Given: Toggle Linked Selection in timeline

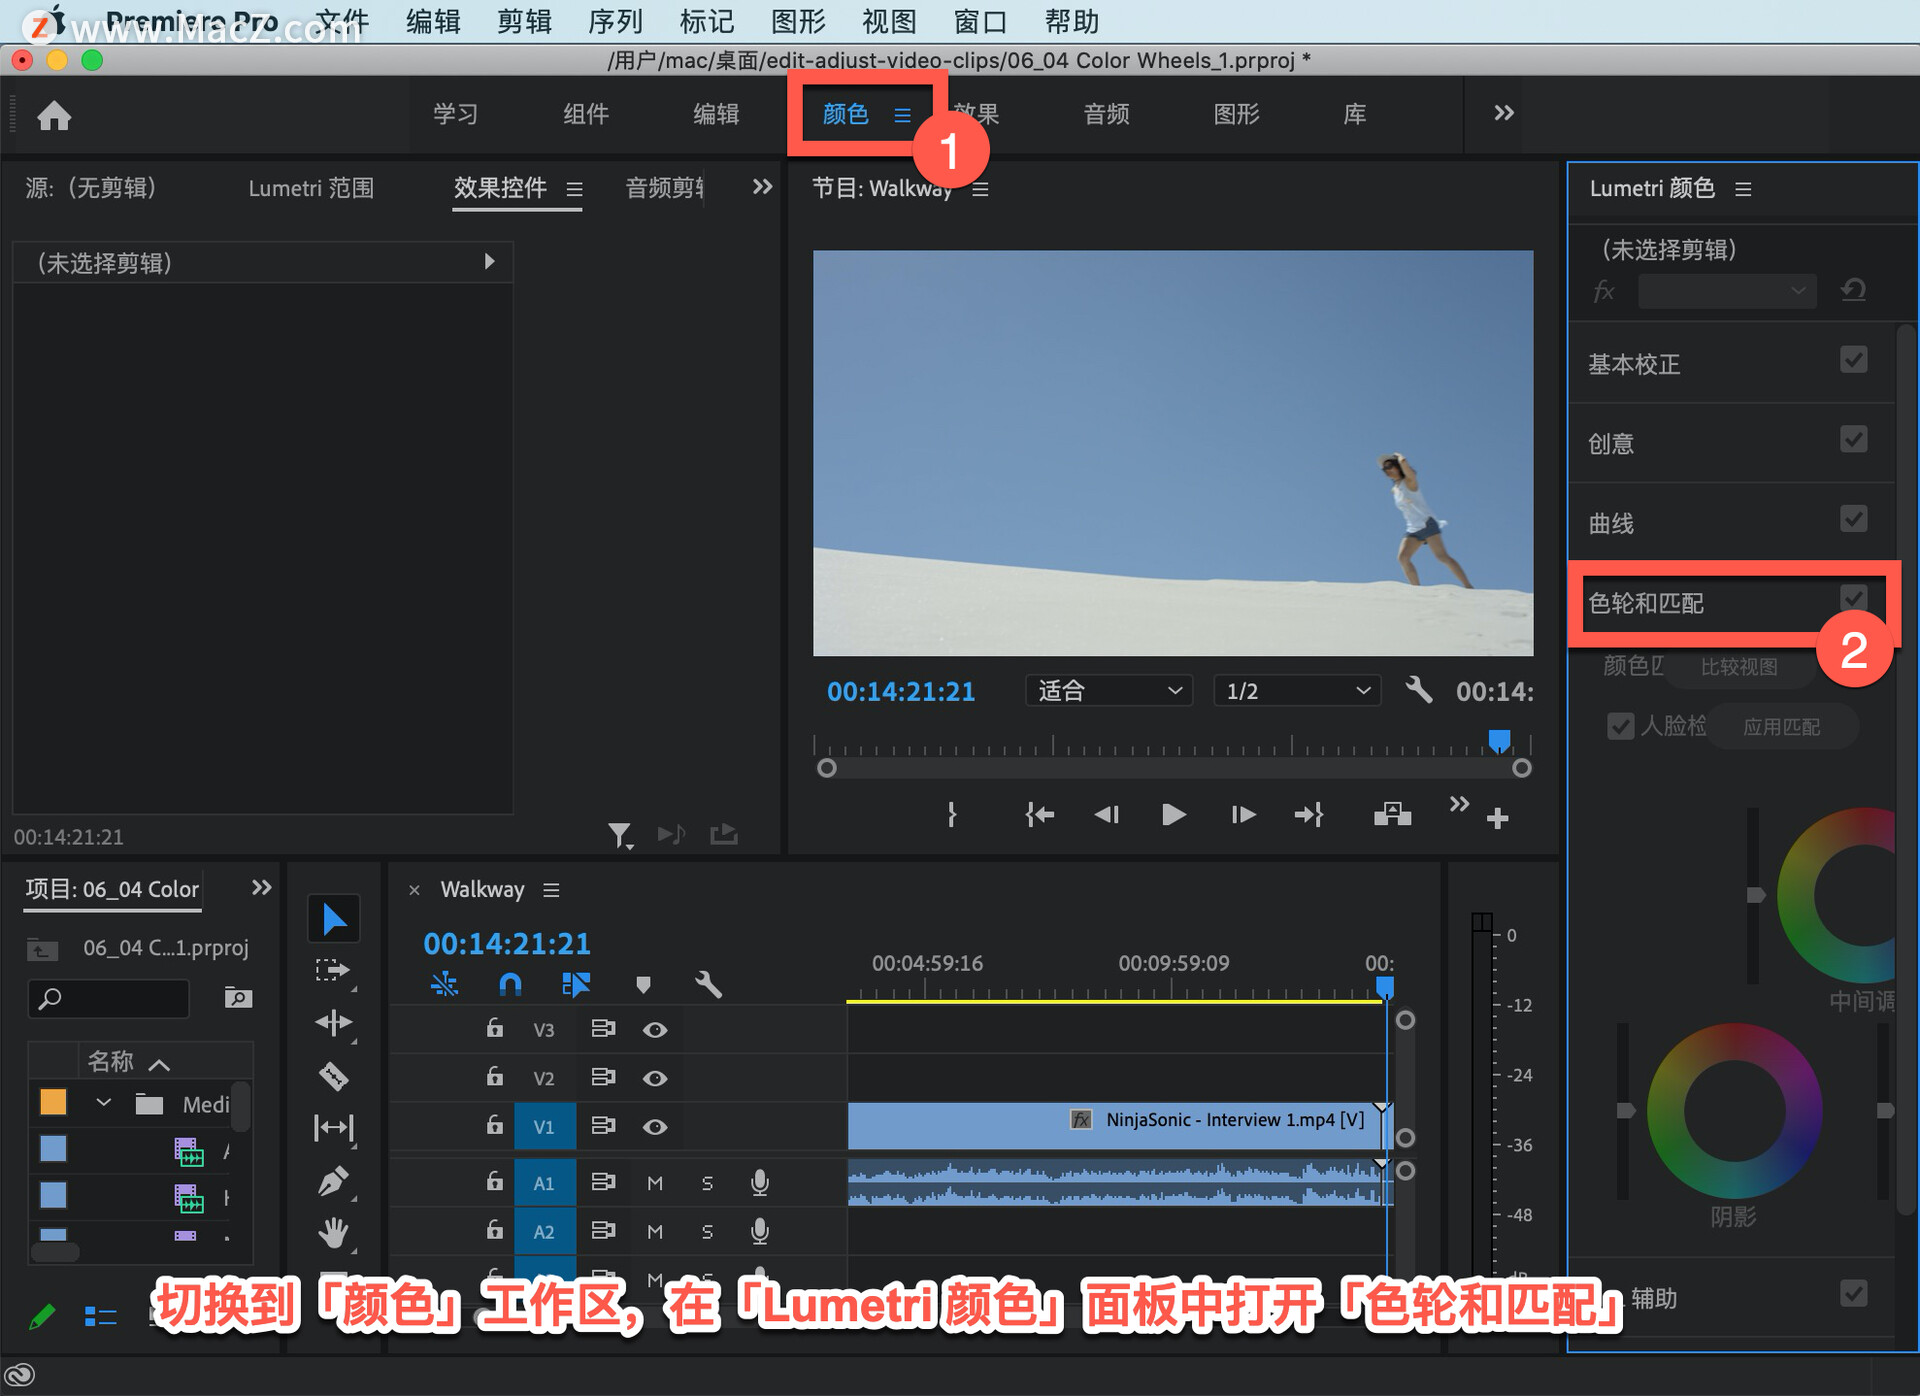Looking at the screenshot, I should click(576, 985).
